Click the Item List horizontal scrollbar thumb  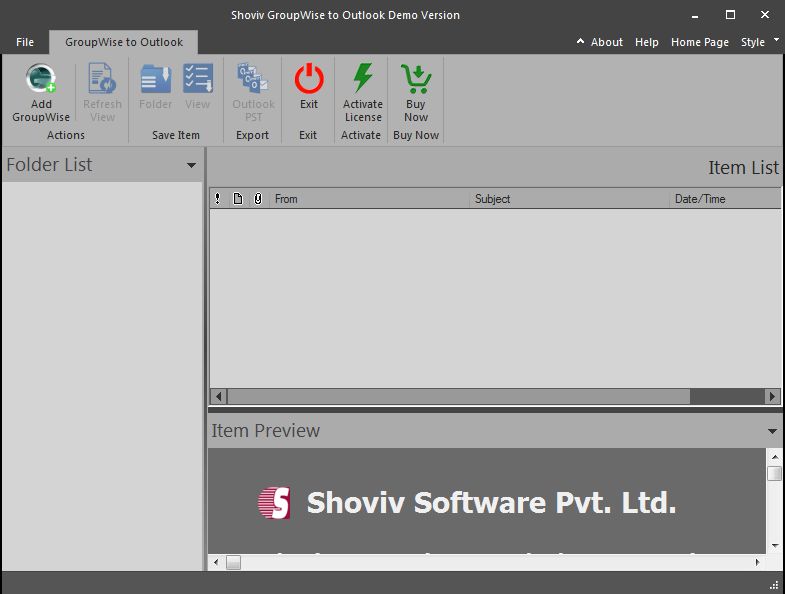click(x=459, y=396)
